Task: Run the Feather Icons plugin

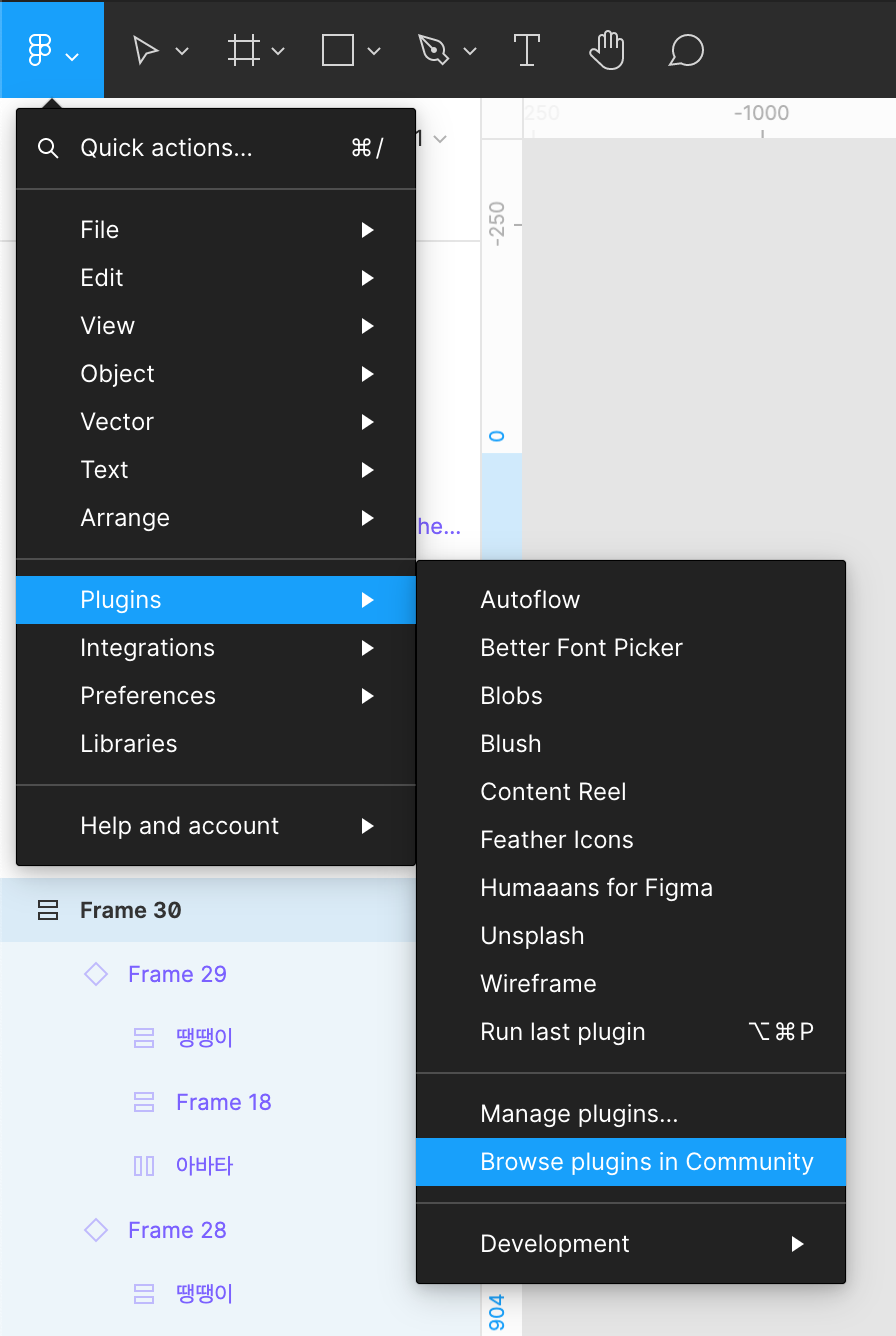Action: coord(631,840)
